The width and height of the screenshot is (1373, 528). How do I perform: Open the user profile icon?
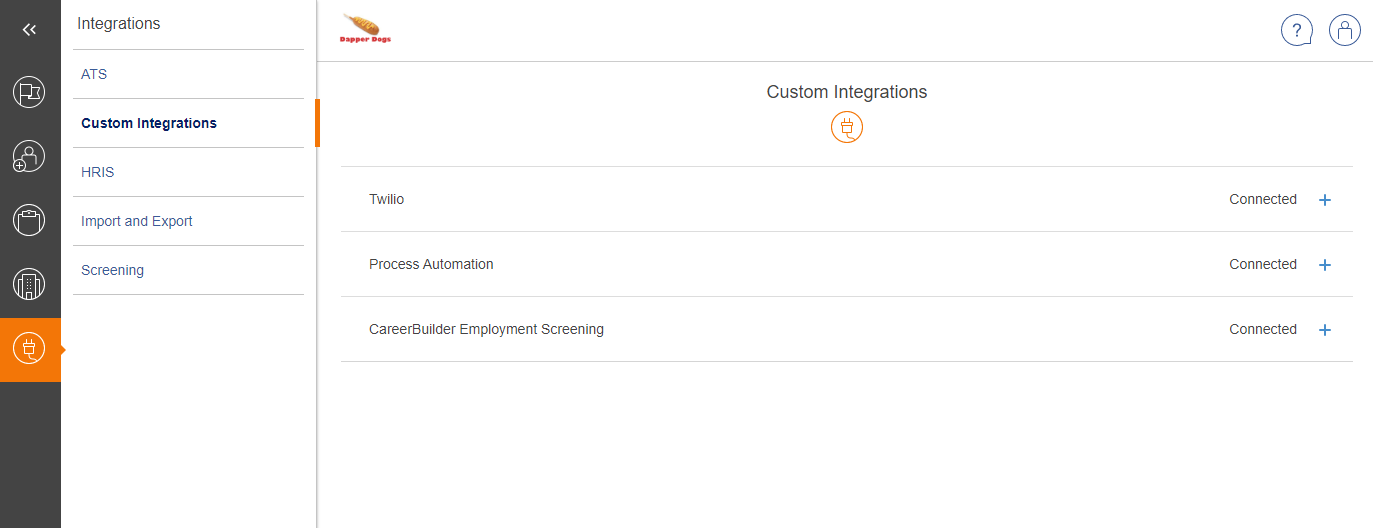[1344, 30]
